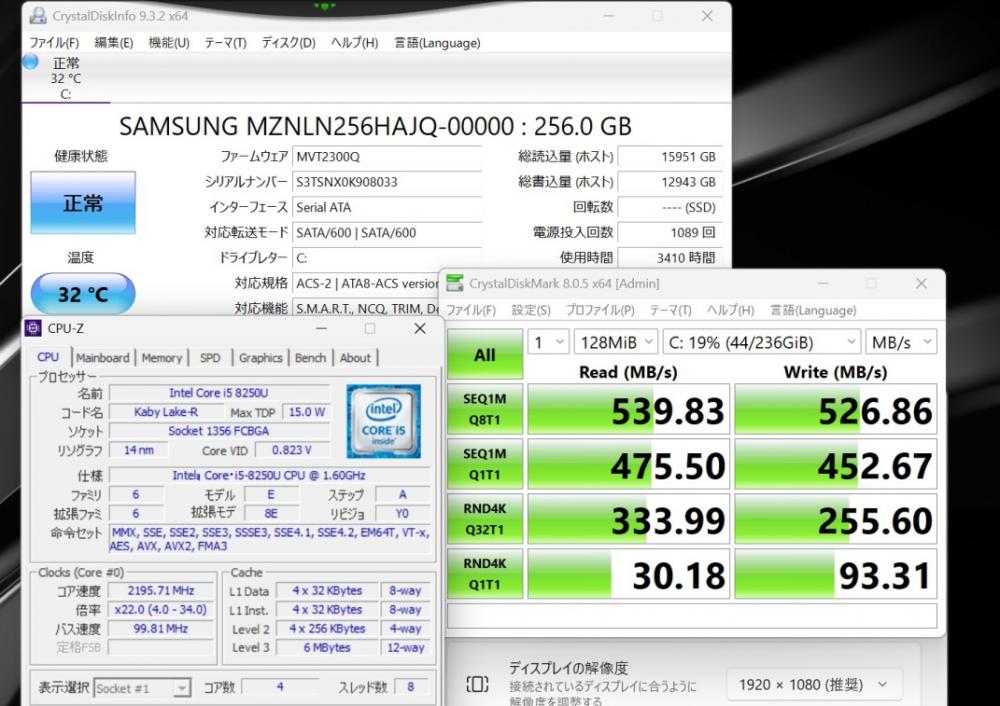Click the power-on hours value 3410 時間
Screen dimensions: 1000x706
(x=670, y=258)
